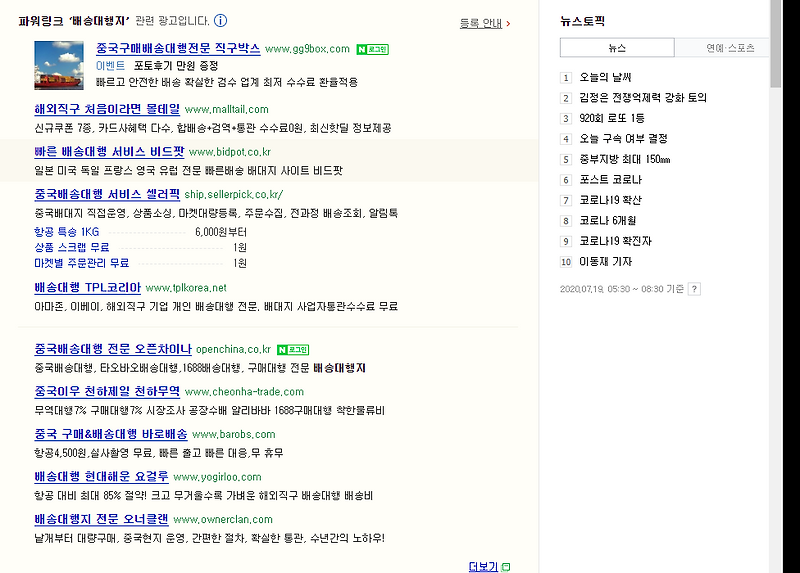Open 중국구매배송대행전문 직구박스 ad title

178,48
